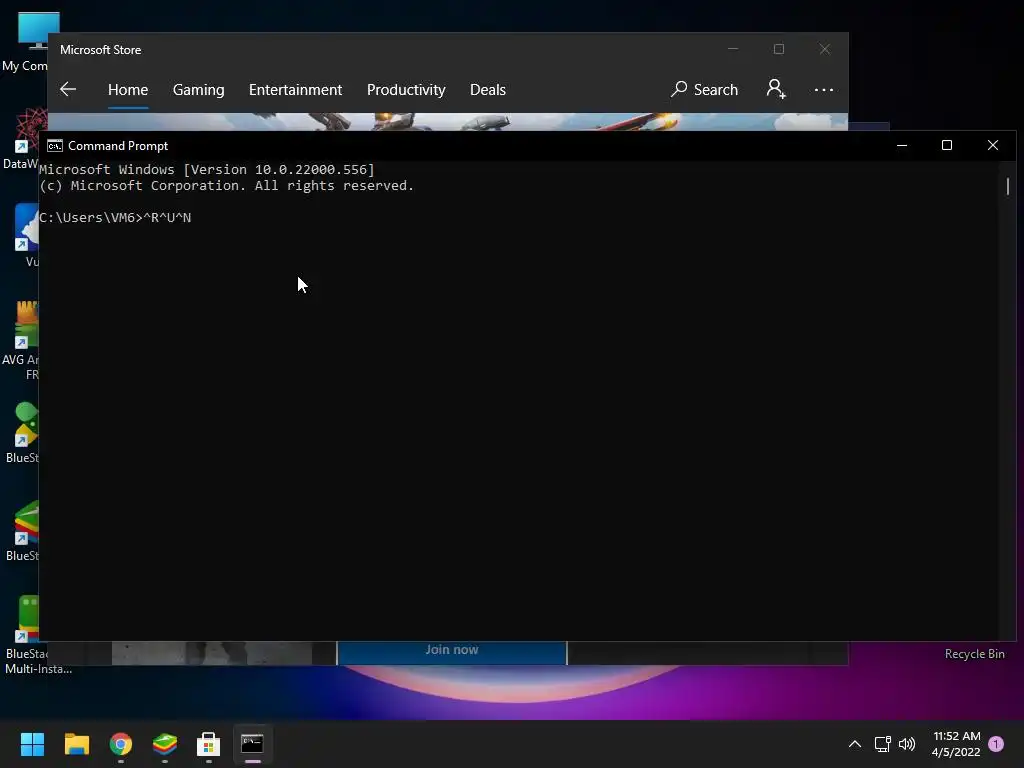Select the Recycle Bin desktop label
The width and height of the screenshot is (1024, 768).
click(x=974, y=654)
